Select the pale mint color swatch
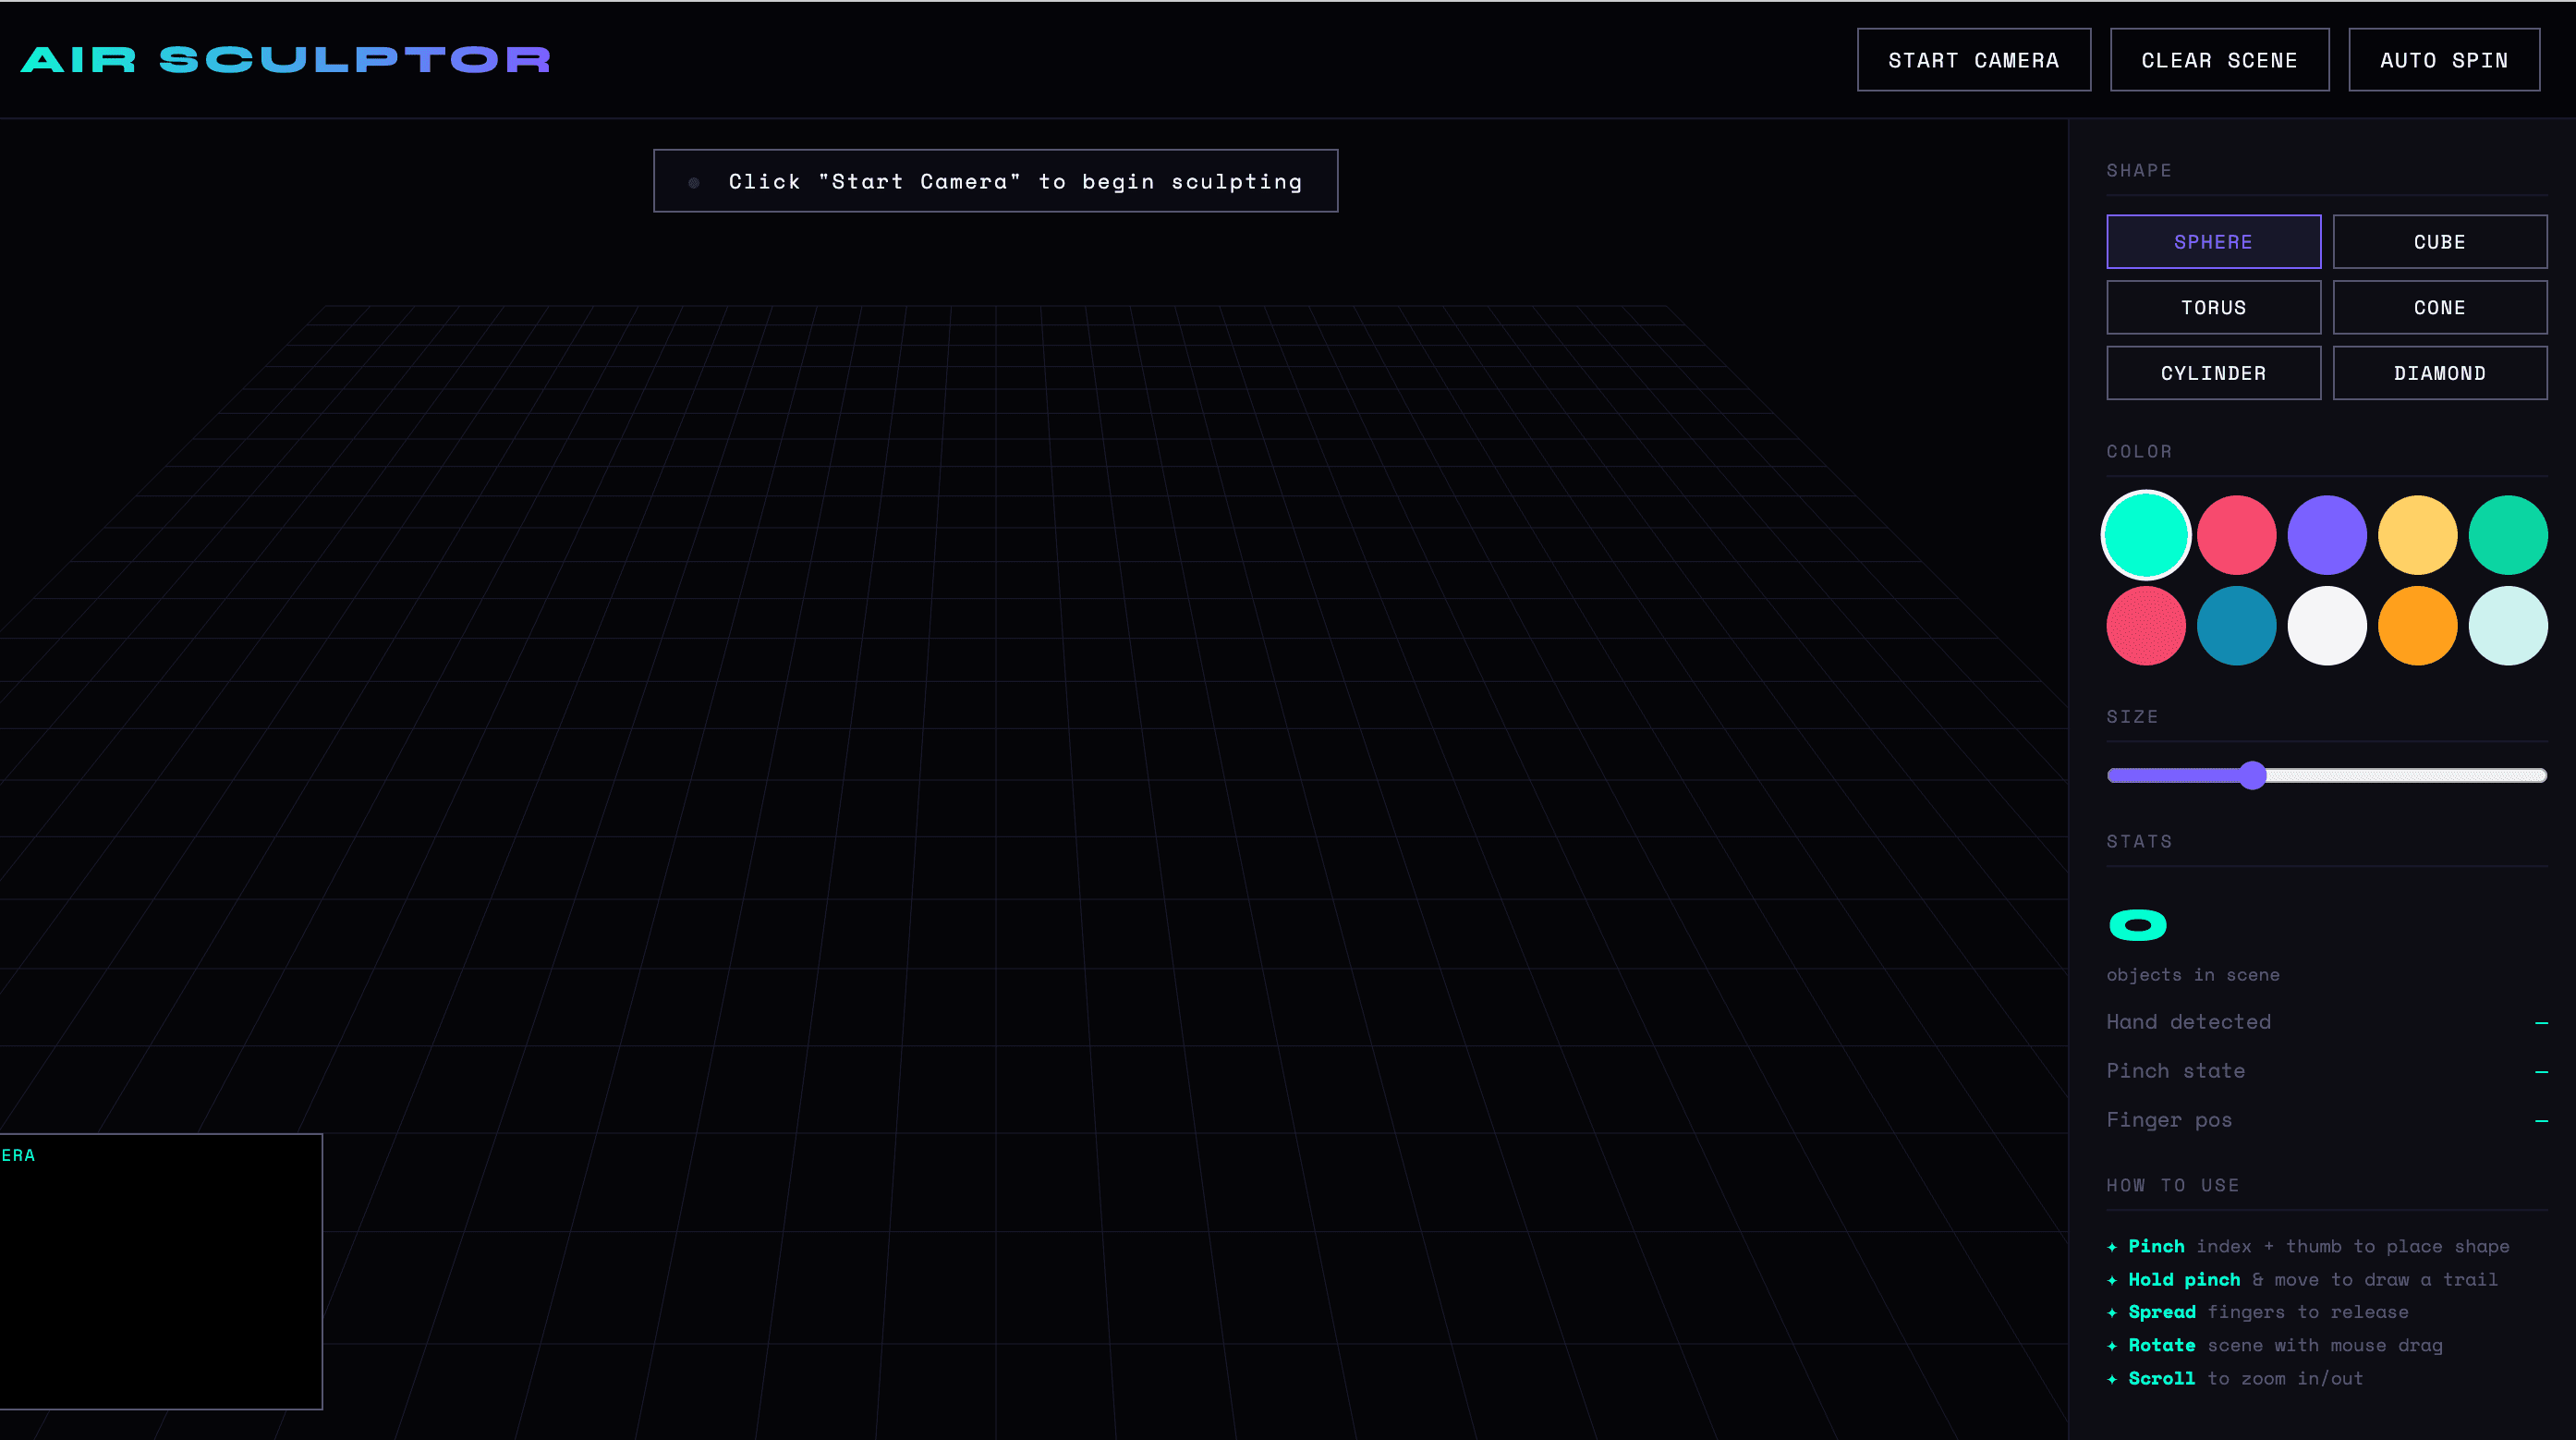Screen dimensions: 2576x1440 (2508, 626)
